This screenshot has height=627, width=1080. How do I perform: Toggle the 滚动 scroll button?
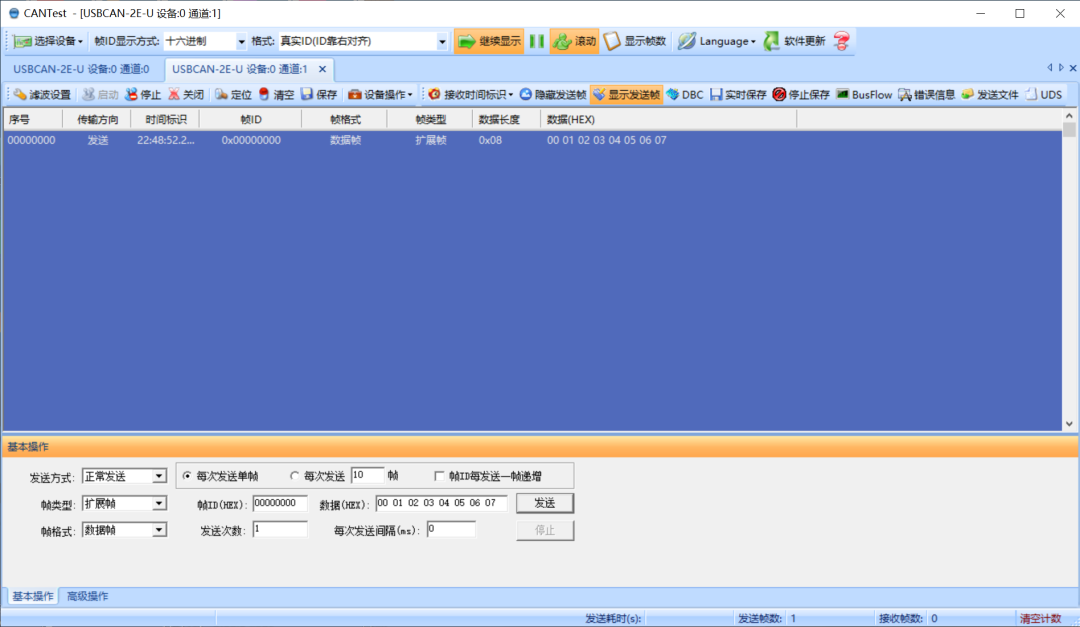pyautogui.click(x=574, y=41)
